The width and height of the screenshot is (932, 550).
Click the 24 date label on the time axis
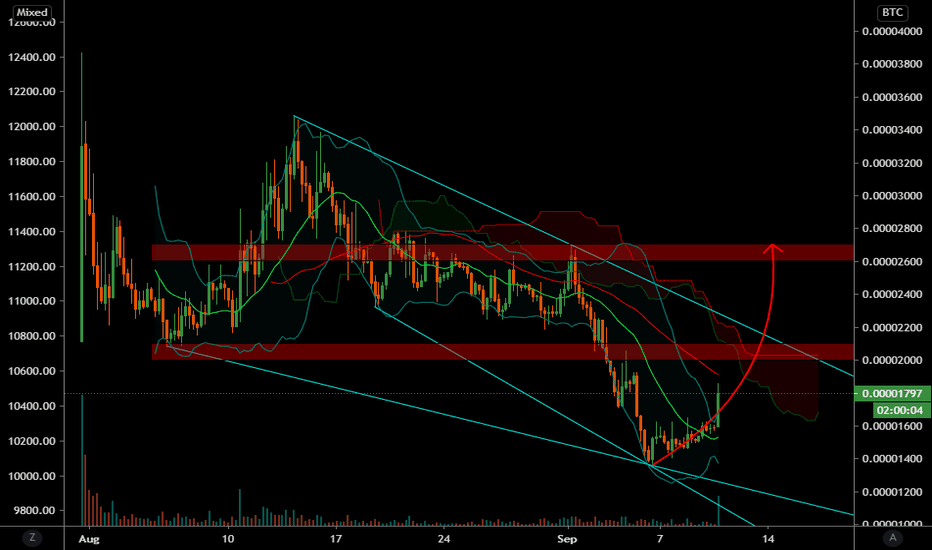coord(443,539)
